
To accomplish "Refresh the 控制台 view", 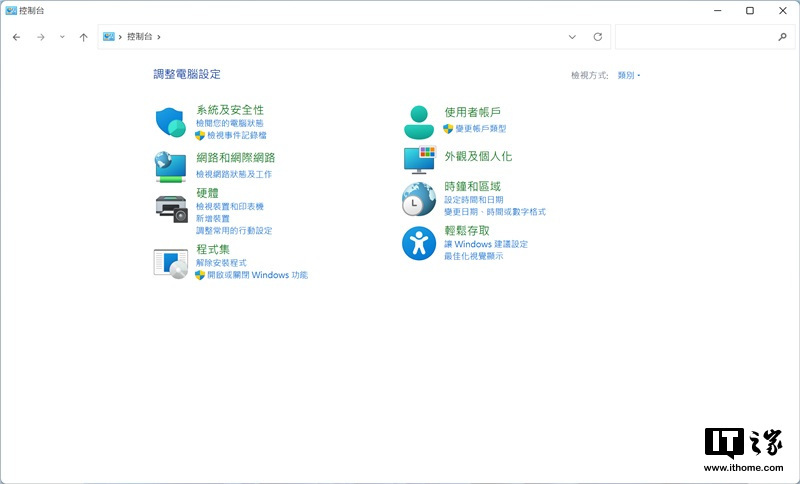I will click(597, 37).
